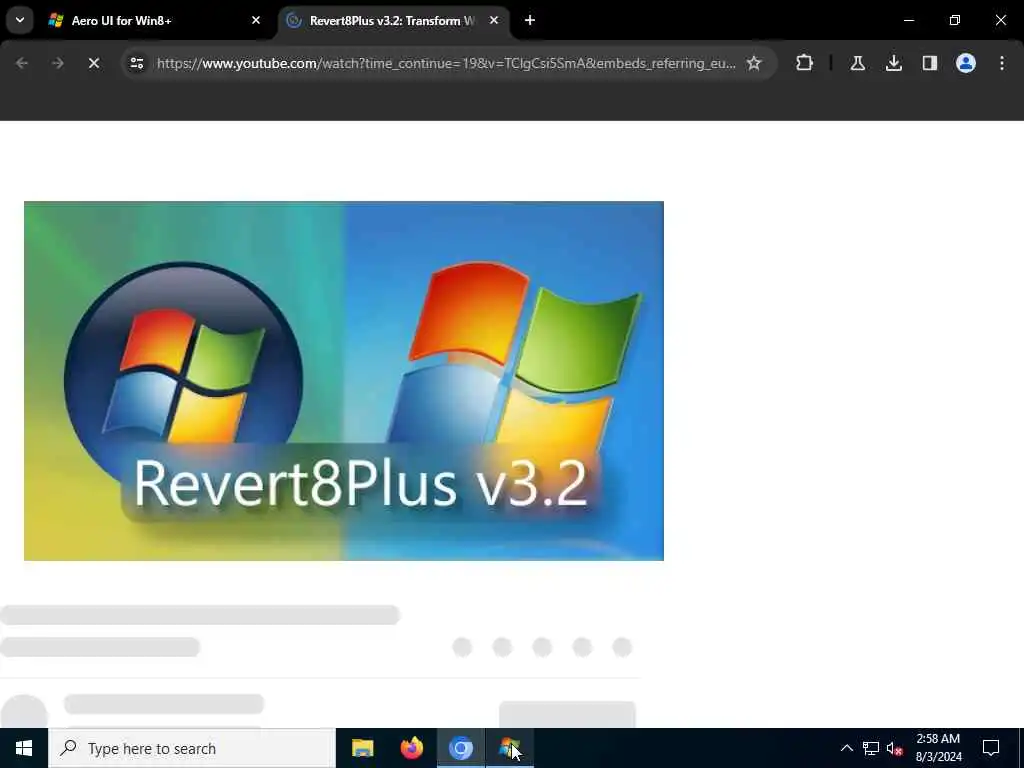
Task: Bookmark this page with the star icon
Action: (x=754, y=63)
